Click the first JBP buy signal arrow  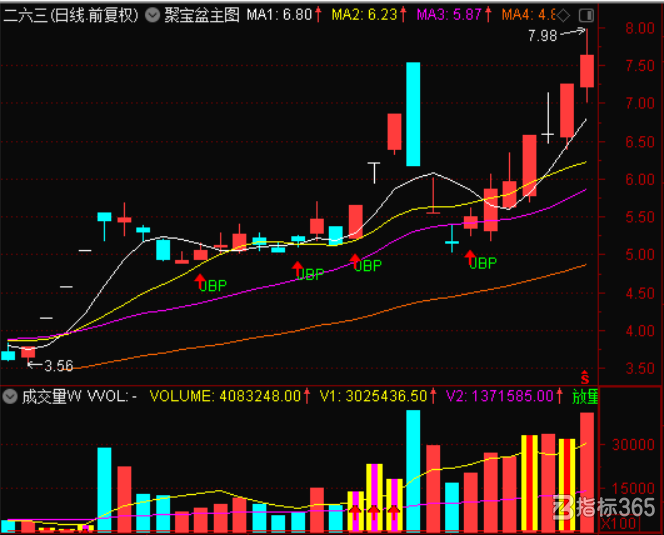200,281
